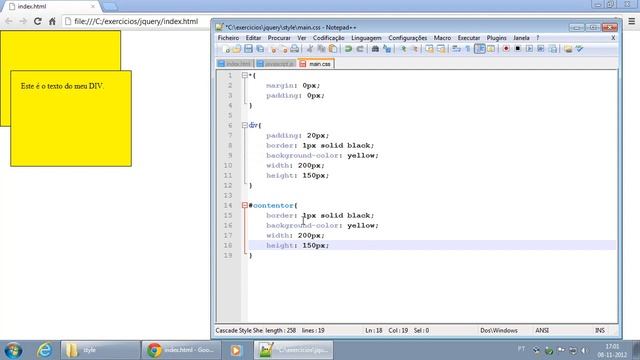Click the Zoom Out toolbar icon

[x=415, y=49]
